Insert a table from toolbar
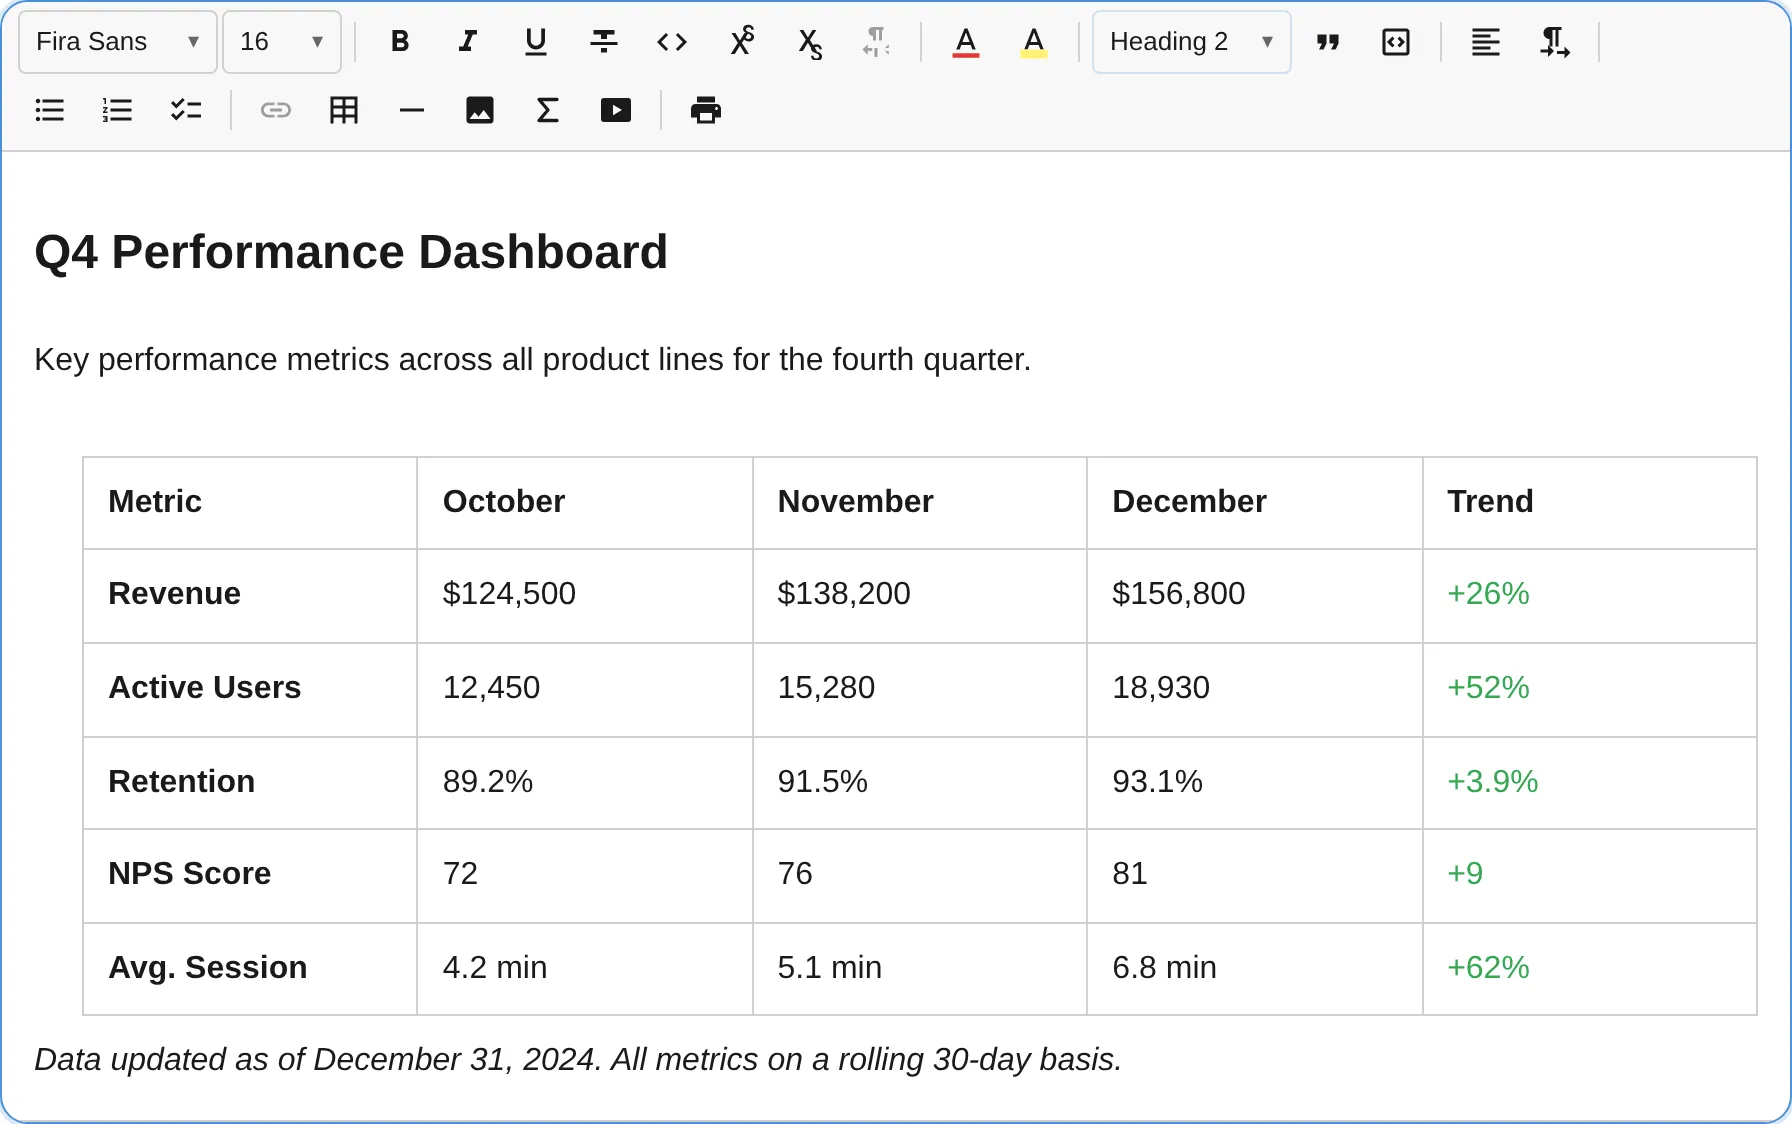This screenshot has width=1792, height=1124. [x=344, y=110]
